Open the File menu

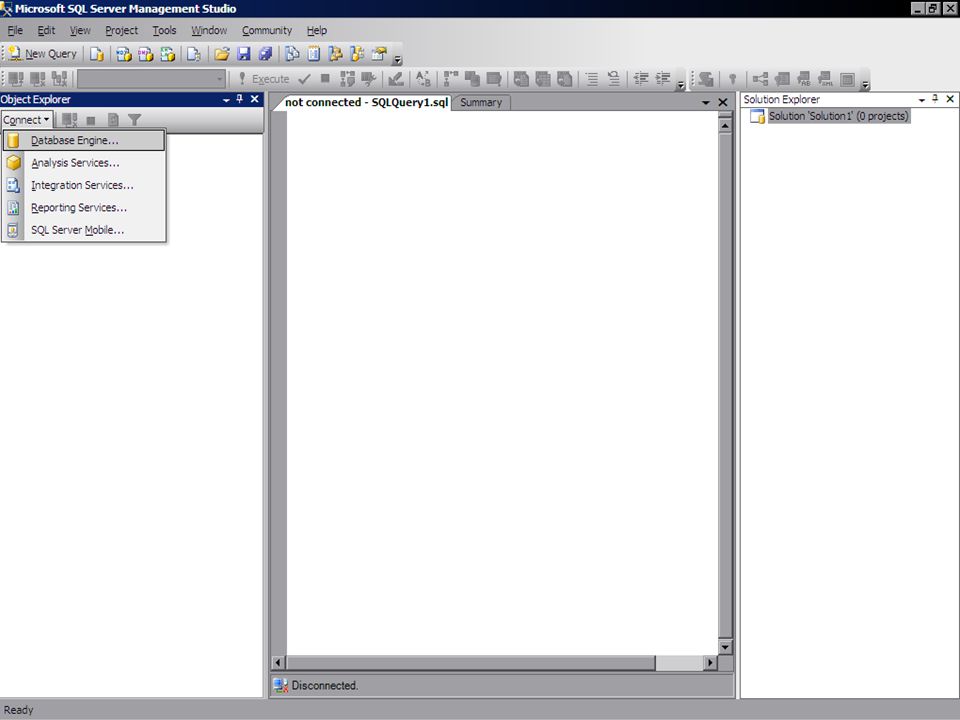click(15, 30)
